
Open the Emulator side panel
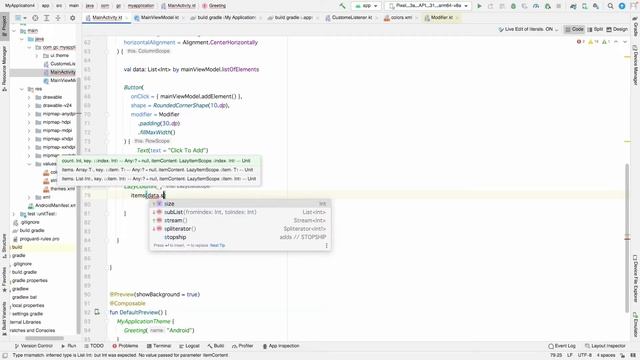(x=636, y=324)
